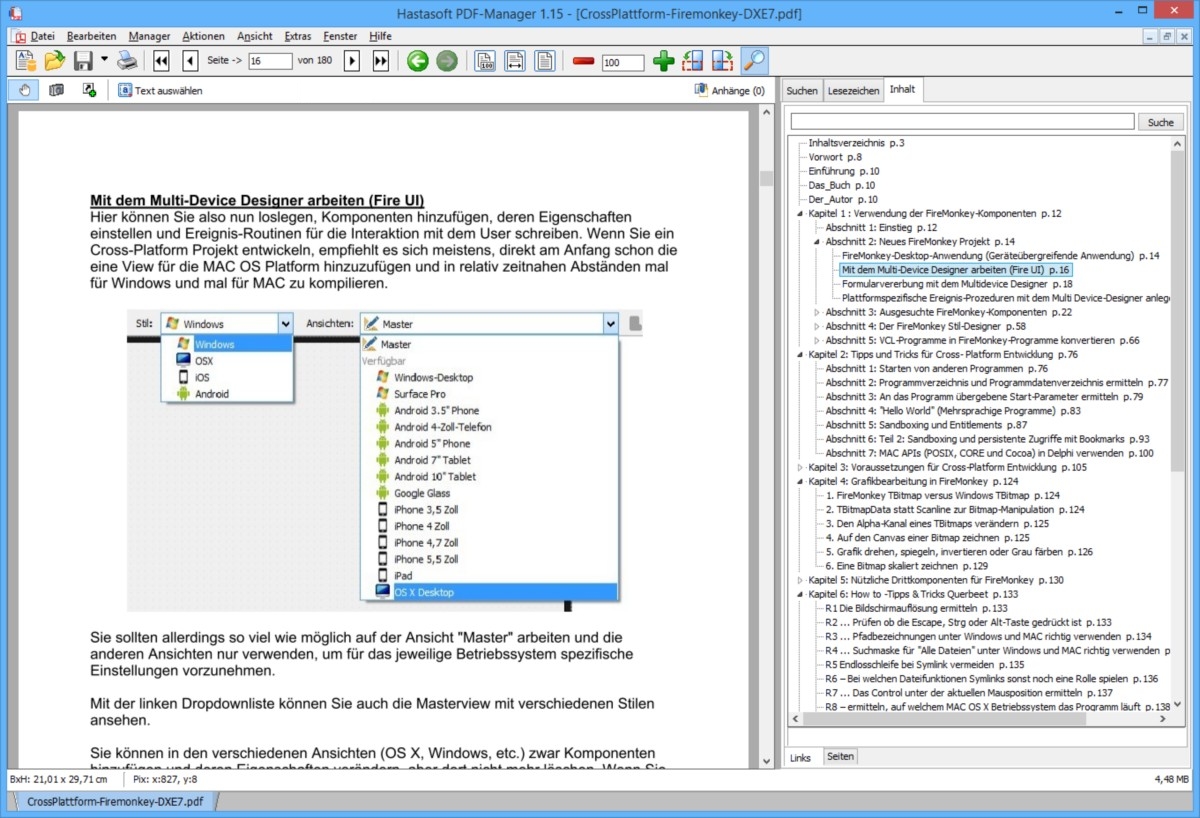Rotate page right icon
Screen dimensions: 1200x818
(722, 61)
